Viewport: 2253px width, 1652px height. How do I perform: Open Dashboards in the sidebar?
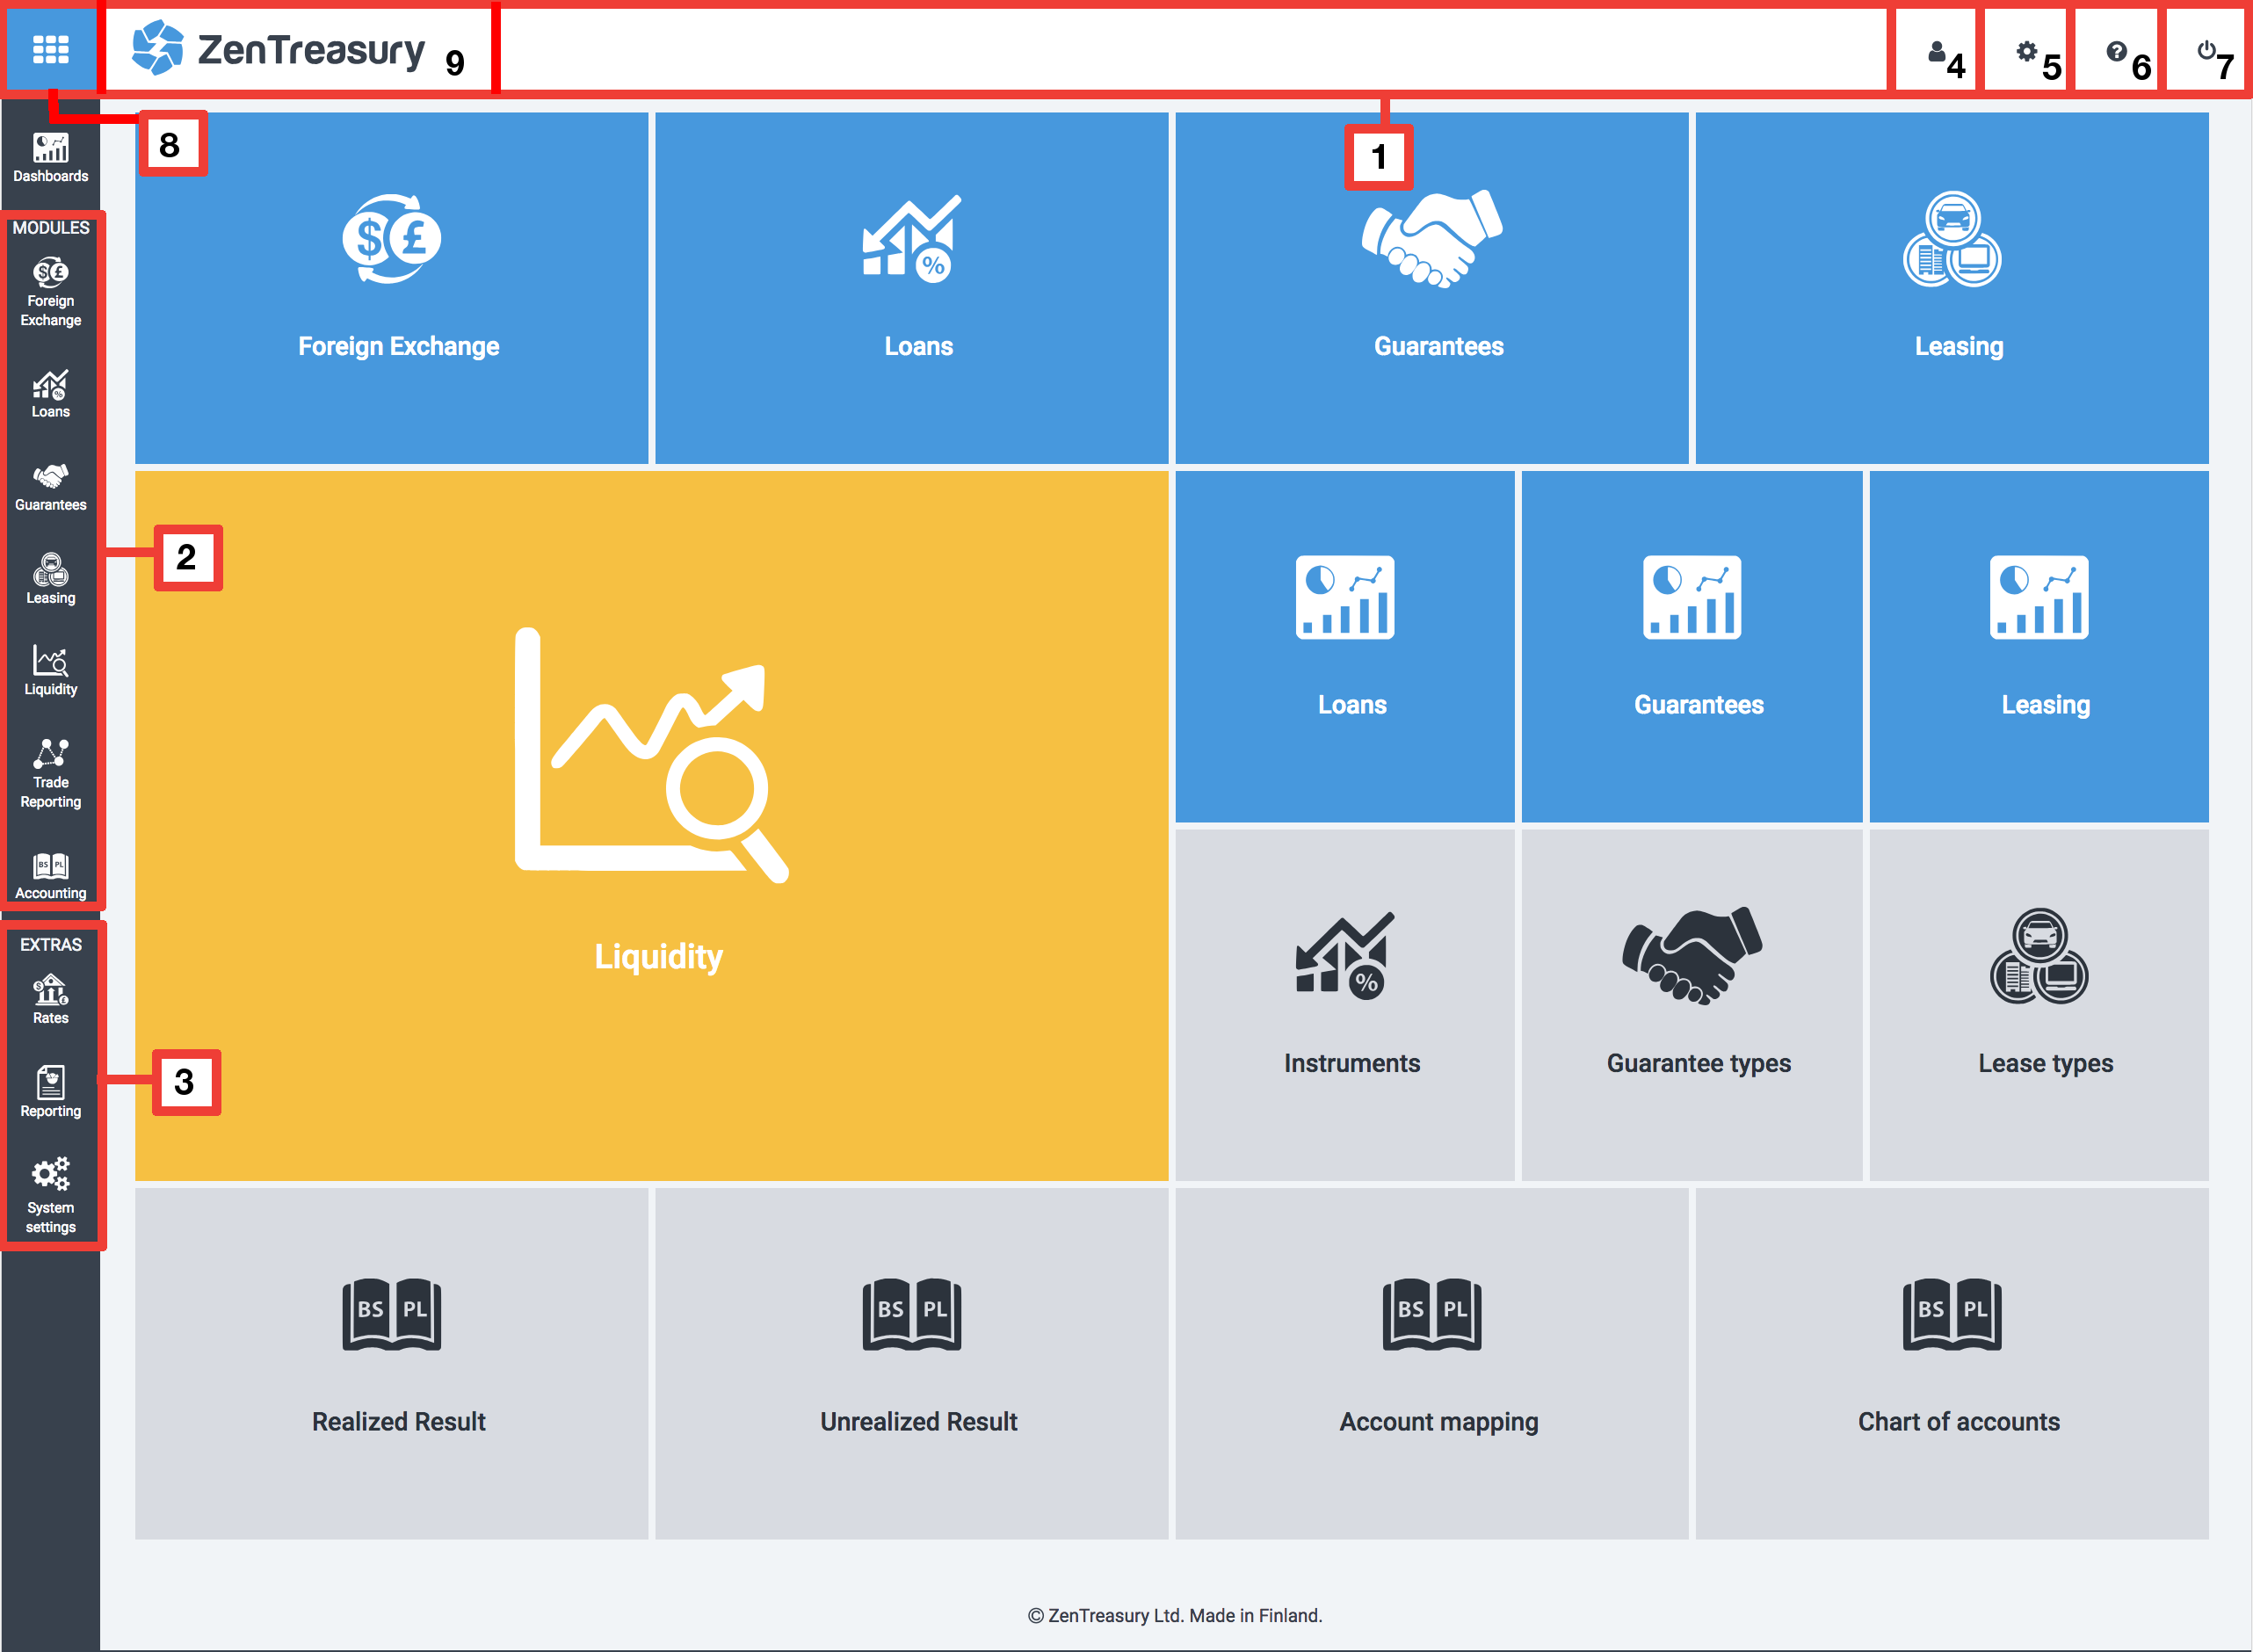tap(50, 158)
